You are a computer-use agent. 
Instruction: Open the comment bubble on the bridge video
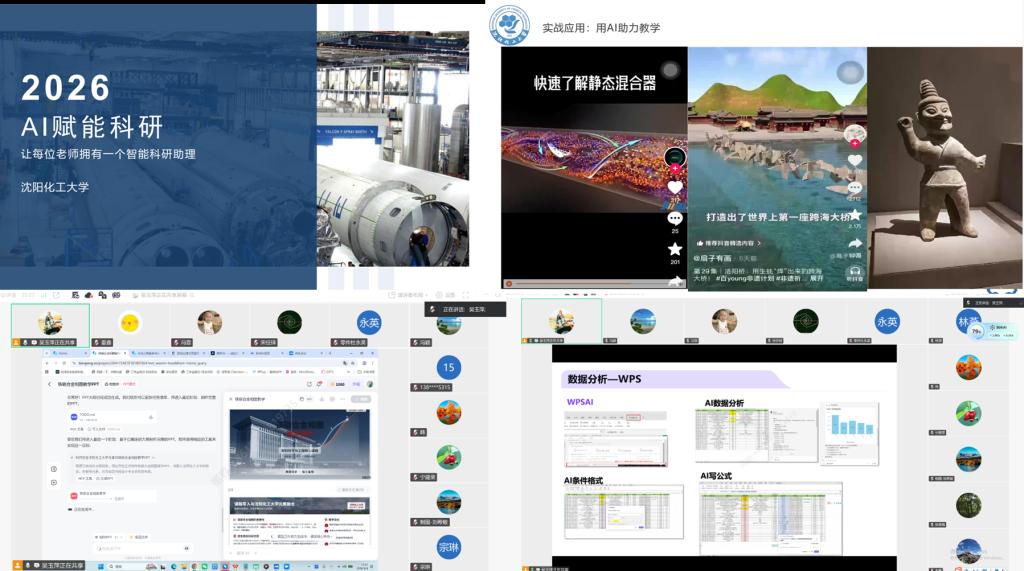click(854, 188)
